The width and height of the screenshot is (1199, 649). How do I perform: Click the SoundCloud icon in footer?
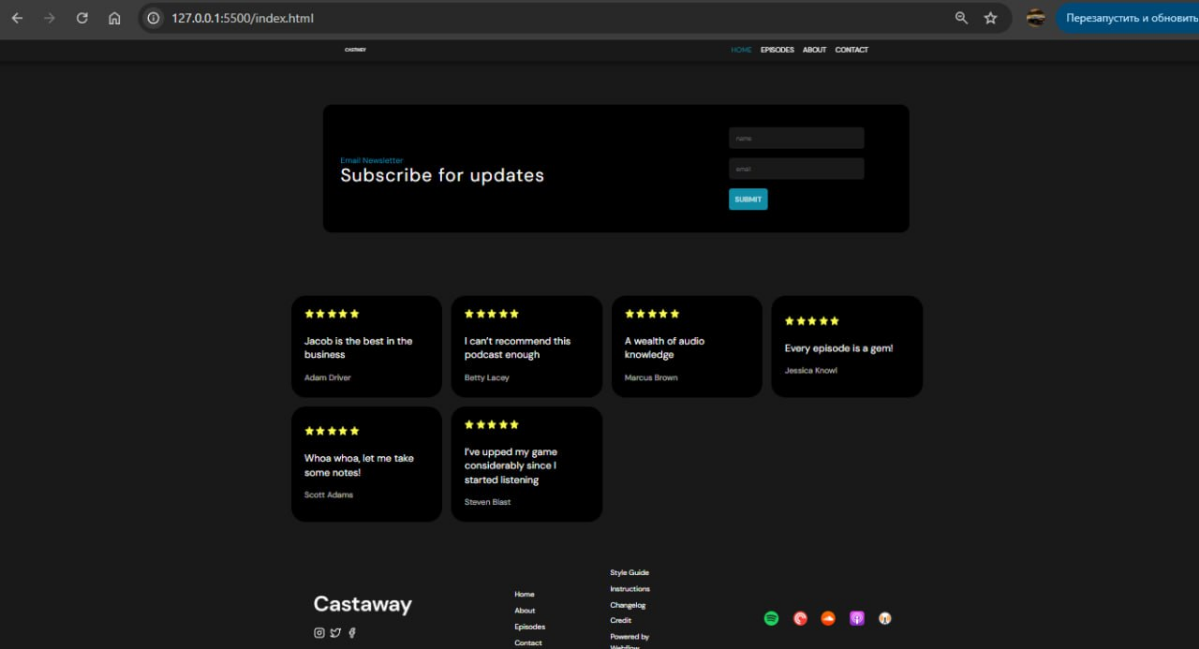click(828, 619)
